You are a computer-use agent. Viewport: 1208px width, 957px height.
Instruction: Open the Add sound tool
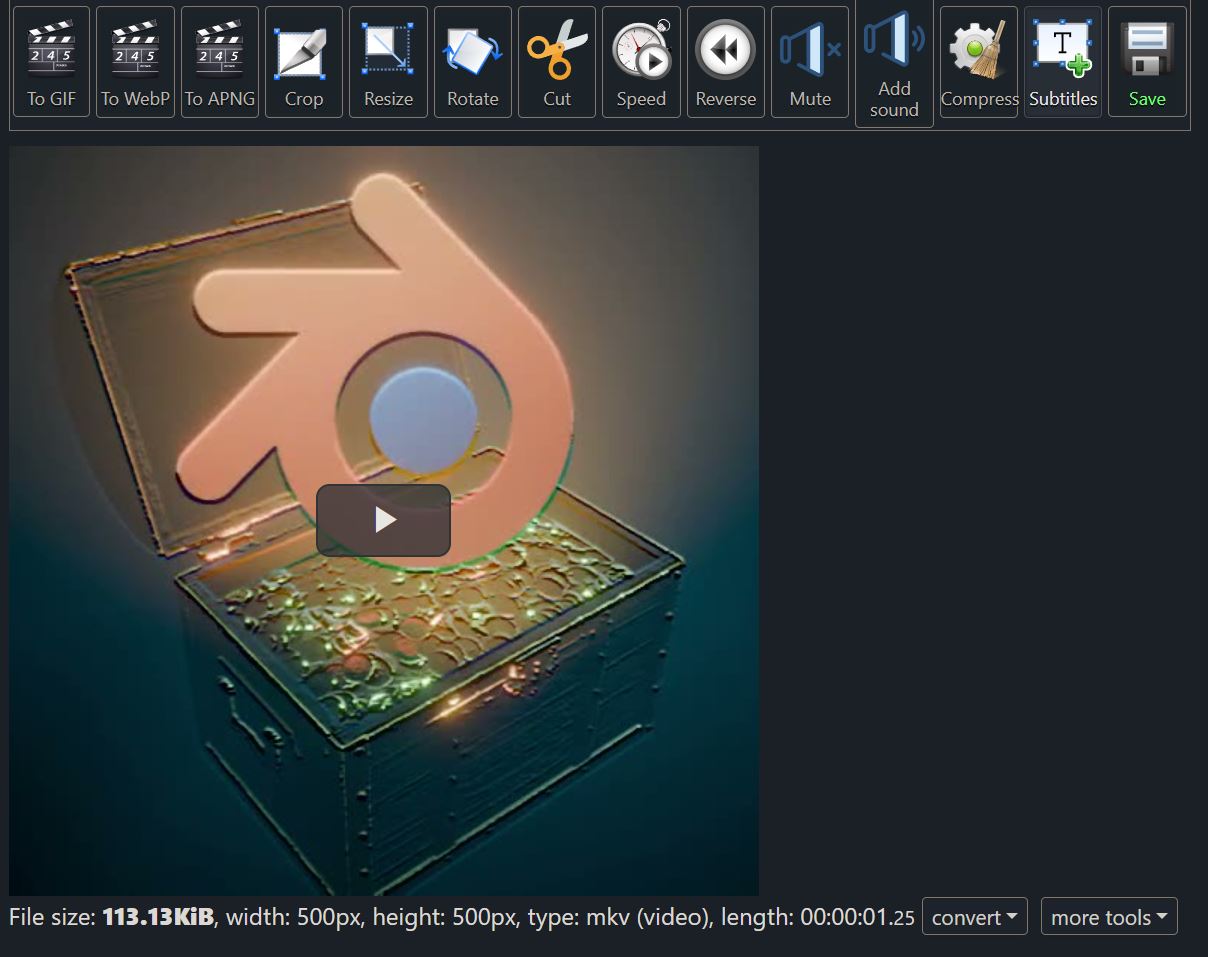pyautogui.click(x=894, y=64)
